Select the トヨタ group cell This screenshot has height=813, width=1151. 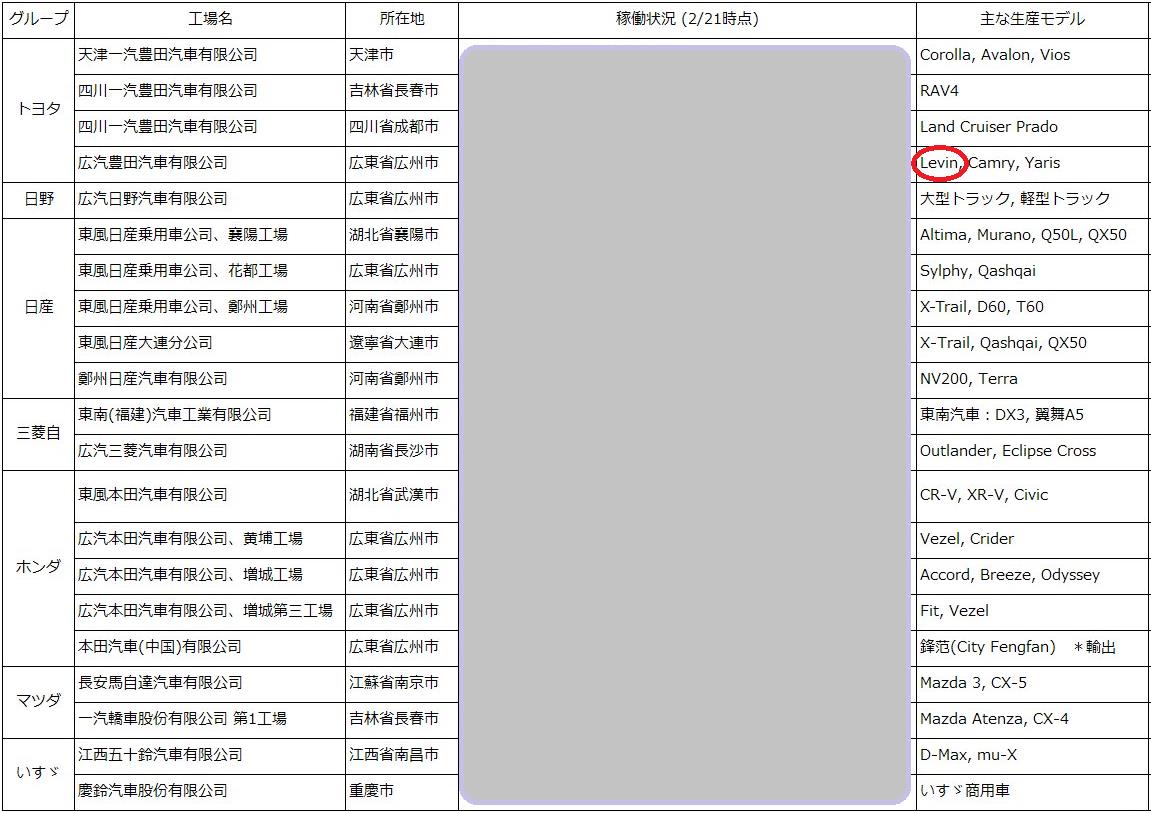(38, 110)
